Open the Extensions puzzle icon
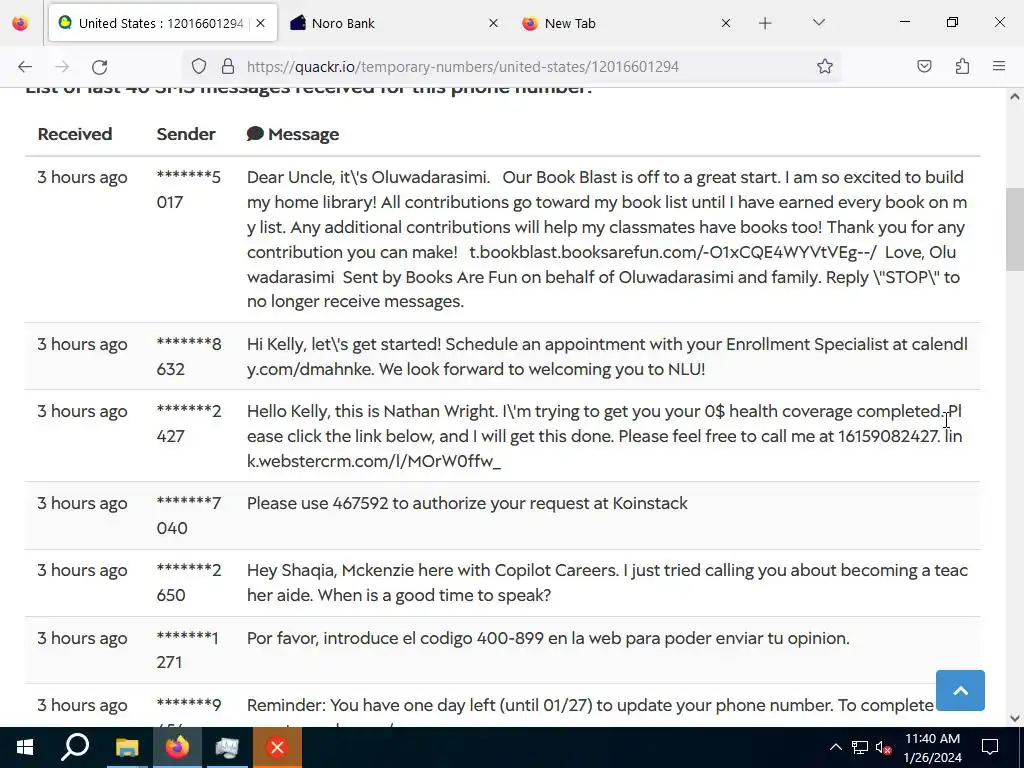 click(962, 66)
